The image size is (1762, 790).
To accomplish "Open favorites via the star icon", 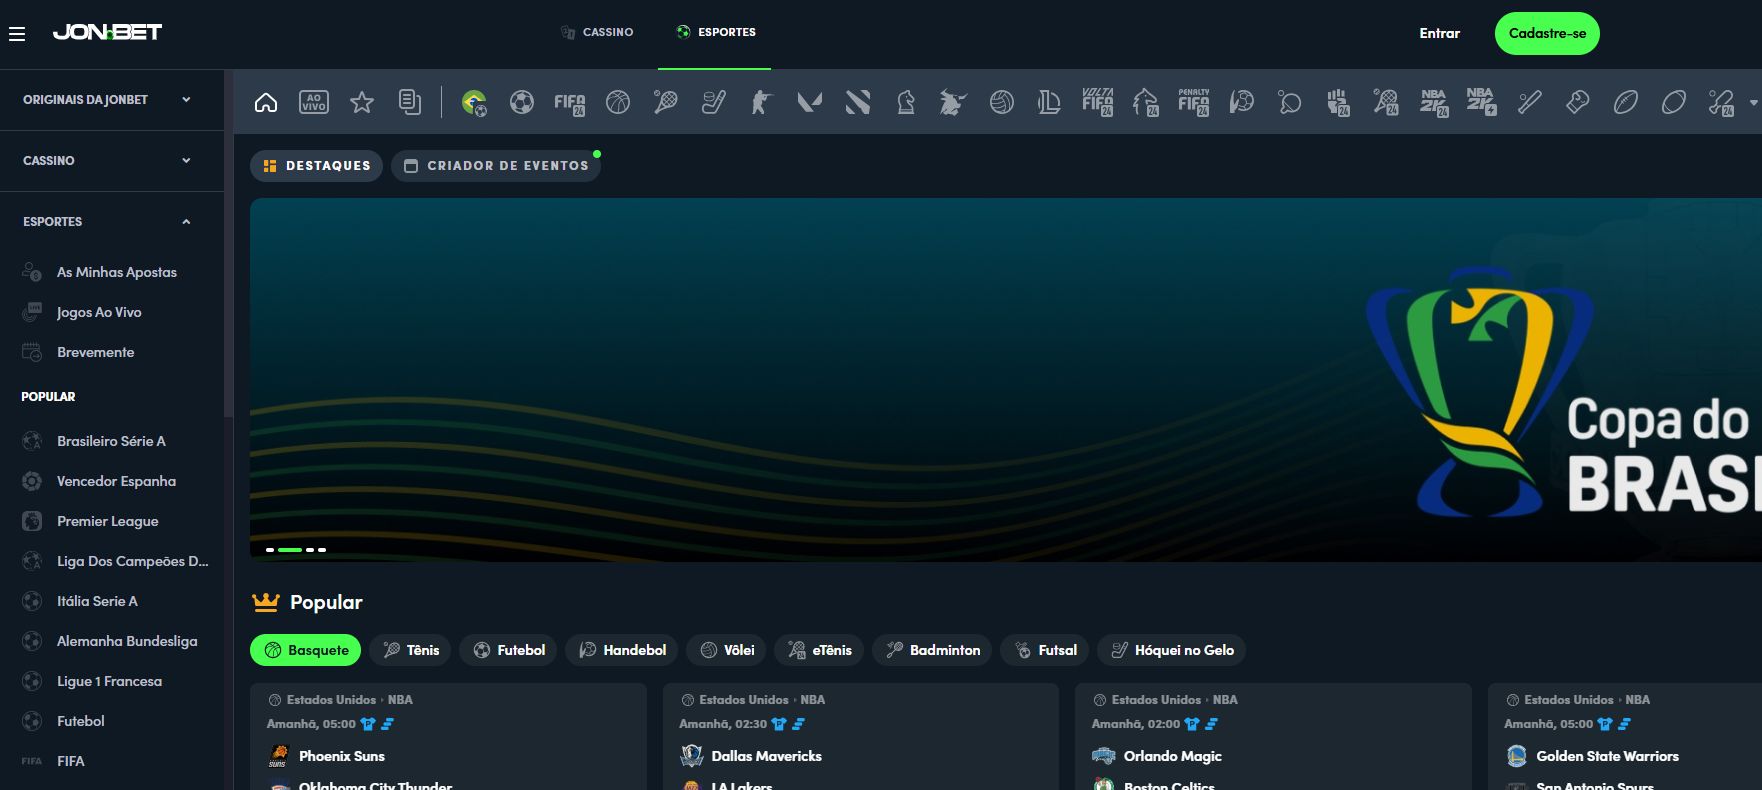I will coord(362,102).
